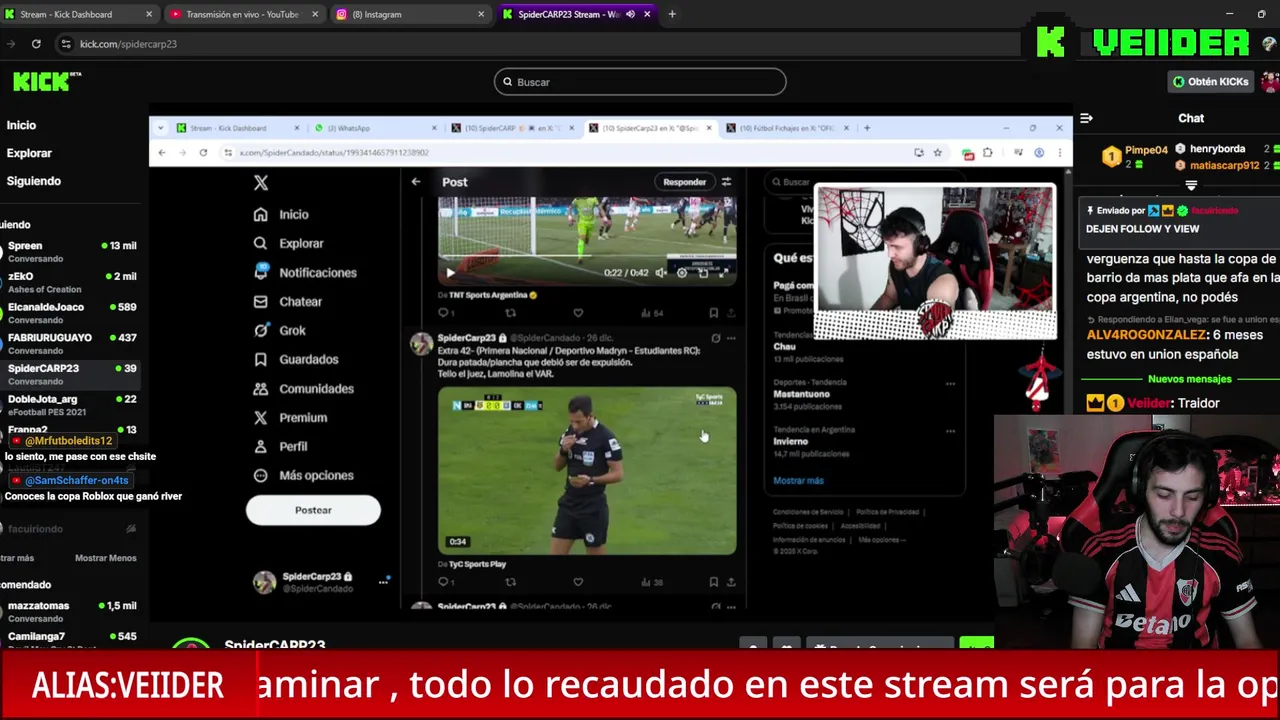Viewport: 1280px width, 720px height.
Task: Open followed channel Spreen
Action: 70,250
